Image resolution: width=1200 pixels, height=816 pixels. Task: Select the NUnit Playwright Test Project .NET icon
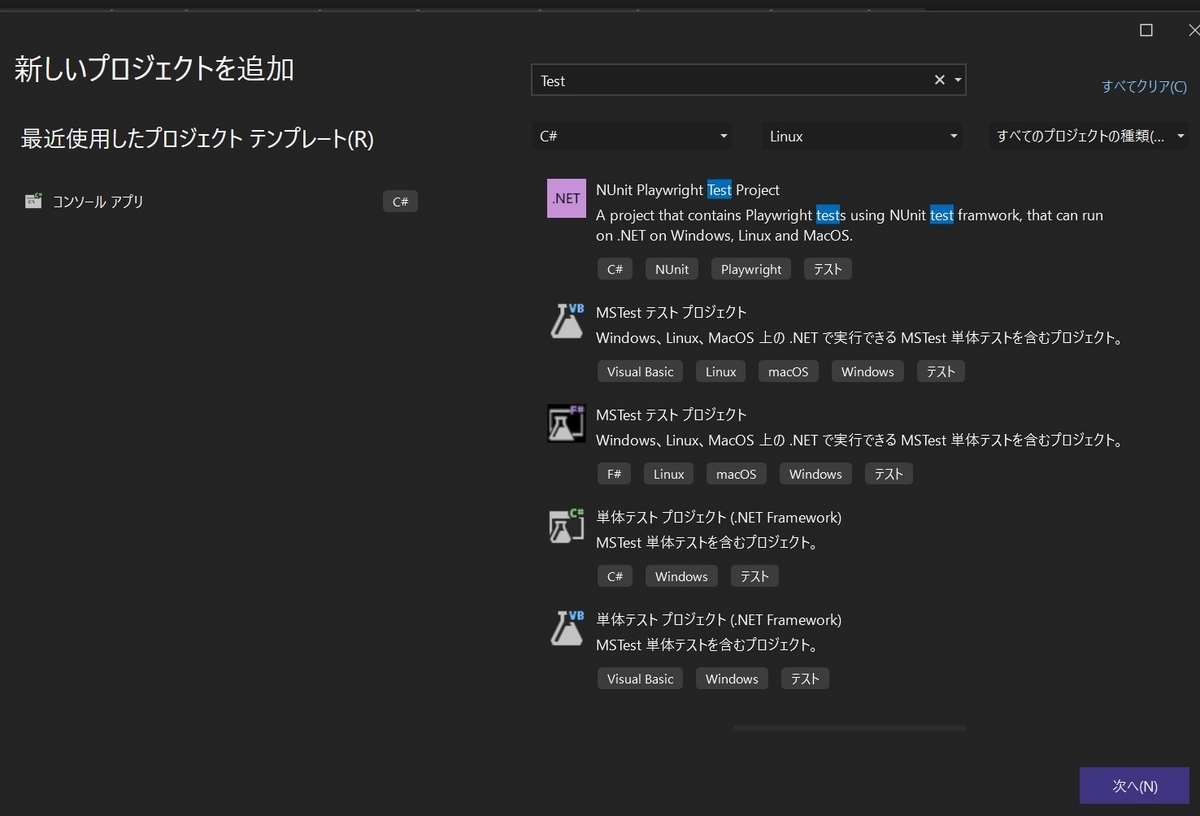point(566,198)
